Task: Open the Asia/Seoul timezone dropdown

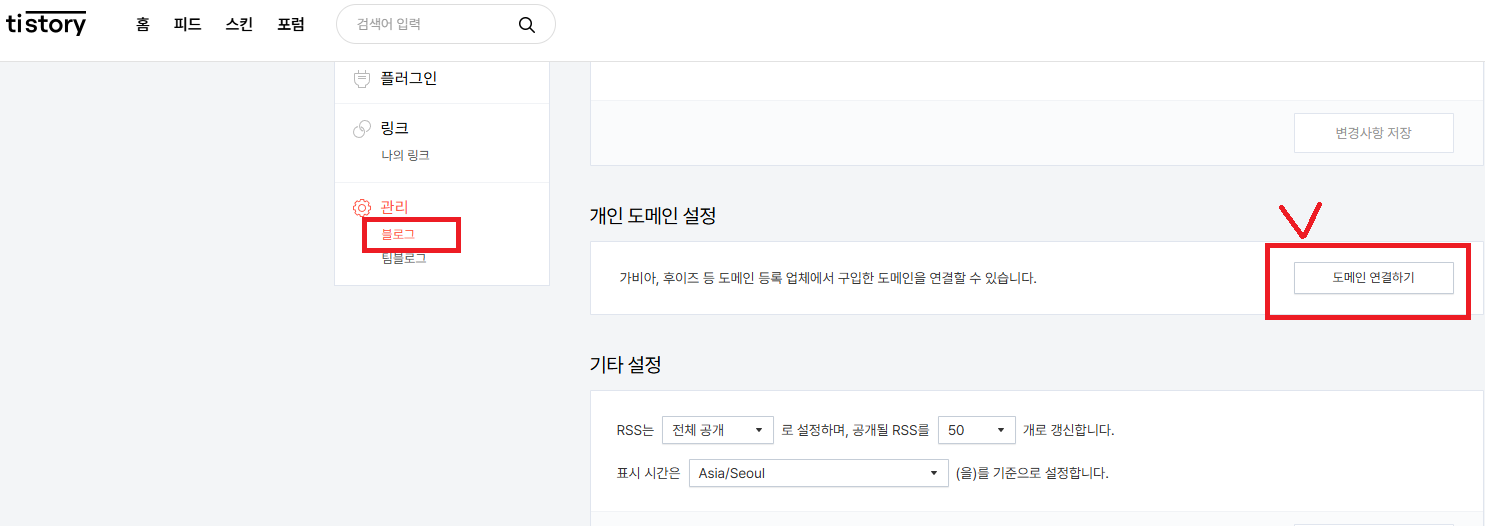Action: click(x=818, y=473)
